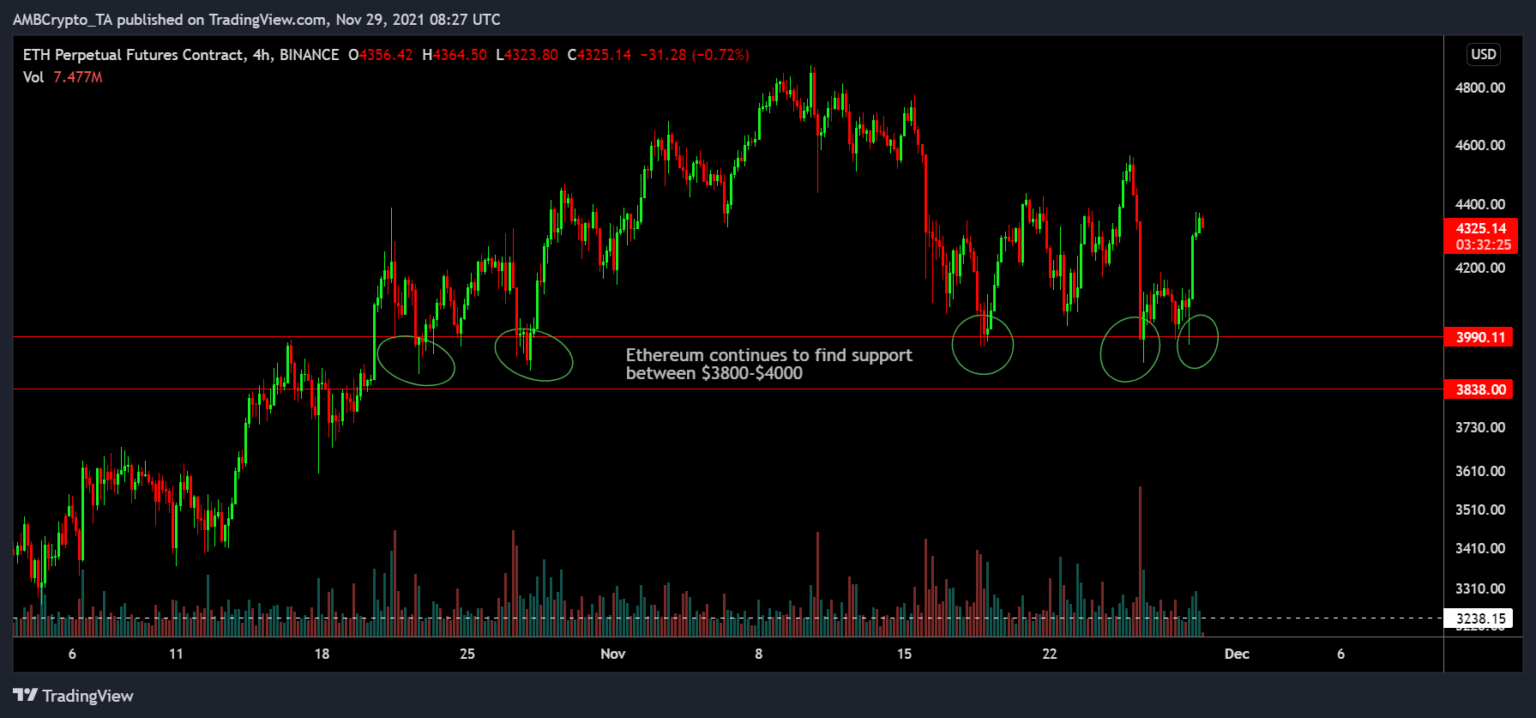Image resolution: width=1536 pixels, height=718 pixels.
Task: Click the 4800.00 price scale label
Action: click(x=1482, y=88)
